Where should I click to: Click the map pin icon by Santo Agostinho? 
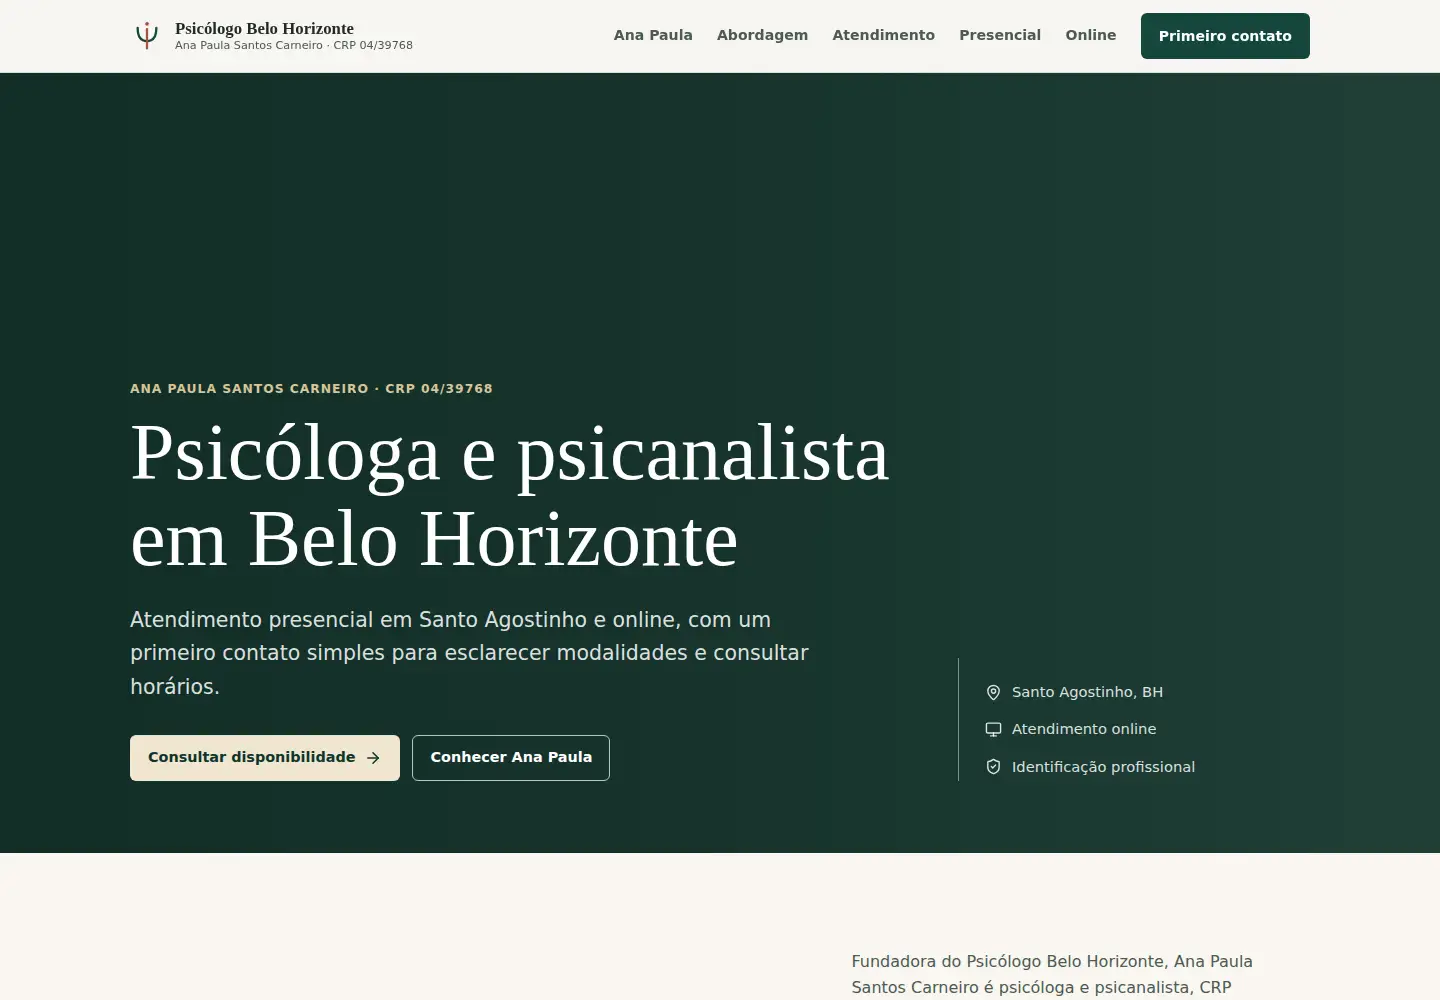tap(993, 692)
